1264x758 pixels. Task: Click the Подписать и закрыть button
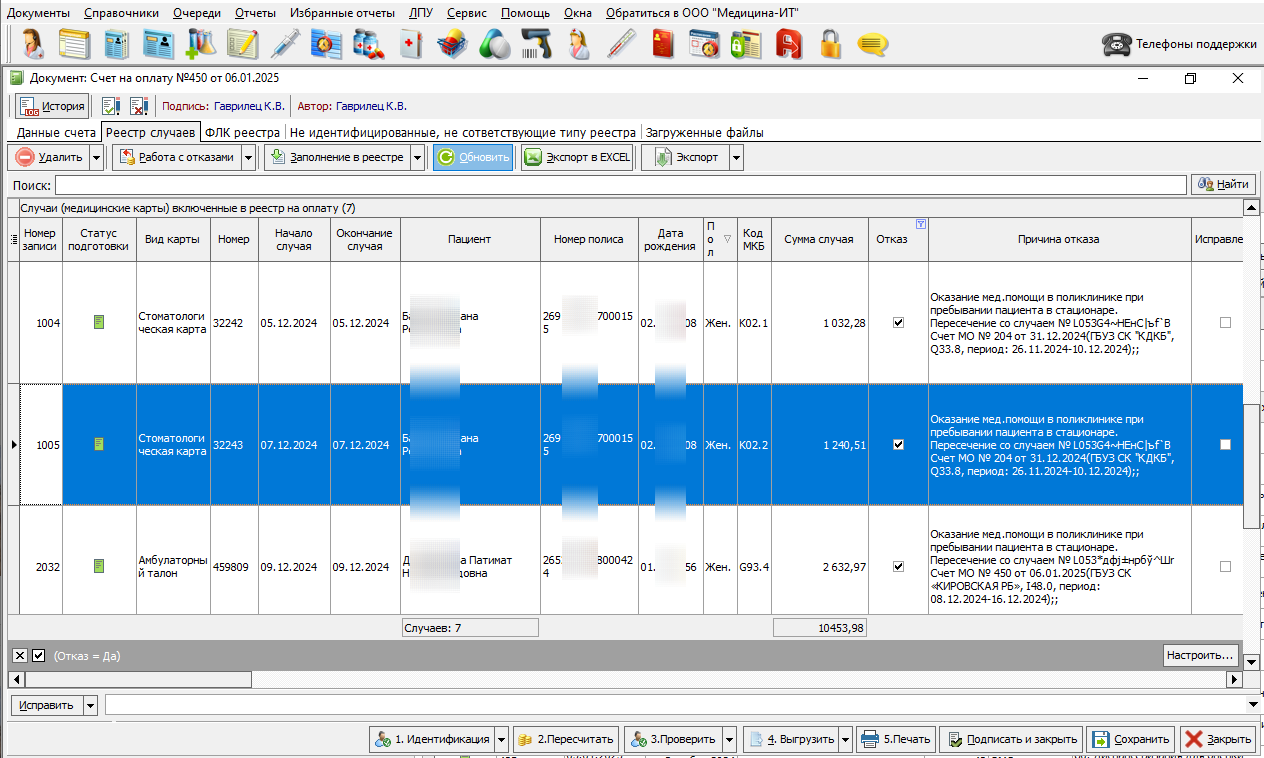[1012, 739]
